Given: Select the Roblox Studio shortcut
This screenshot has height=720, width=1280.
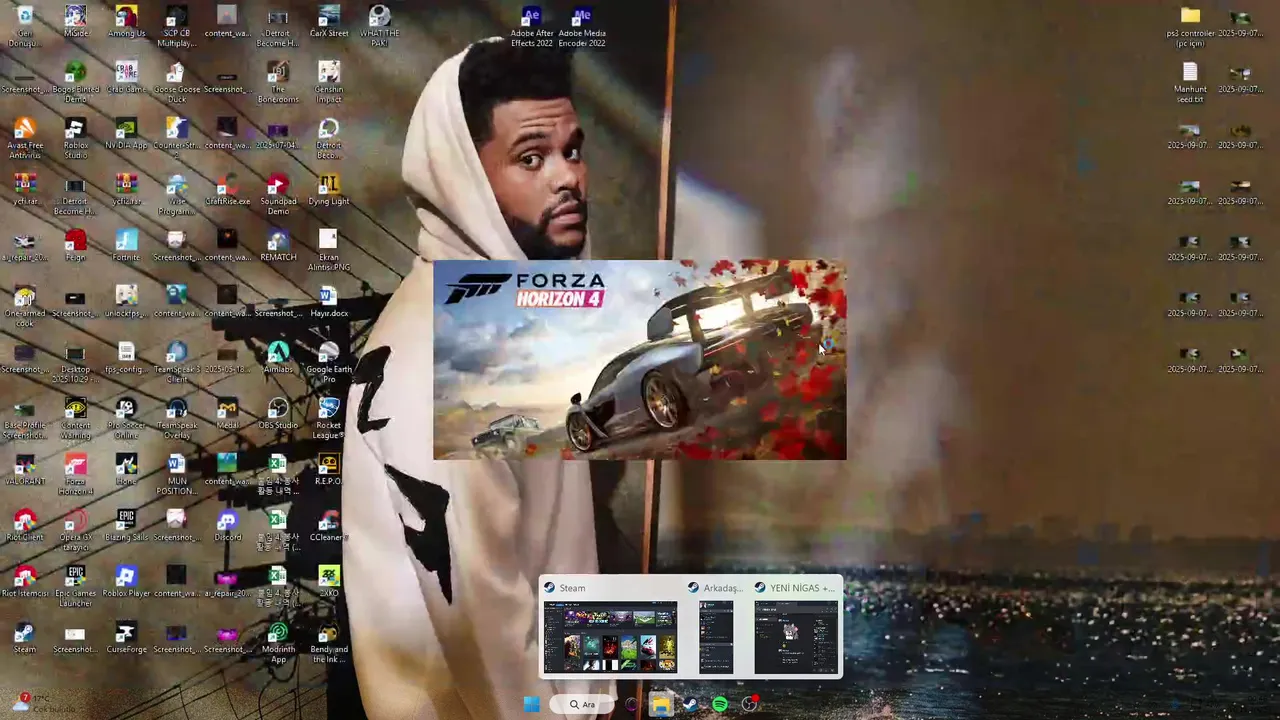Looking at the screenshot, I should pyautogui.click(x=75, y=139).
